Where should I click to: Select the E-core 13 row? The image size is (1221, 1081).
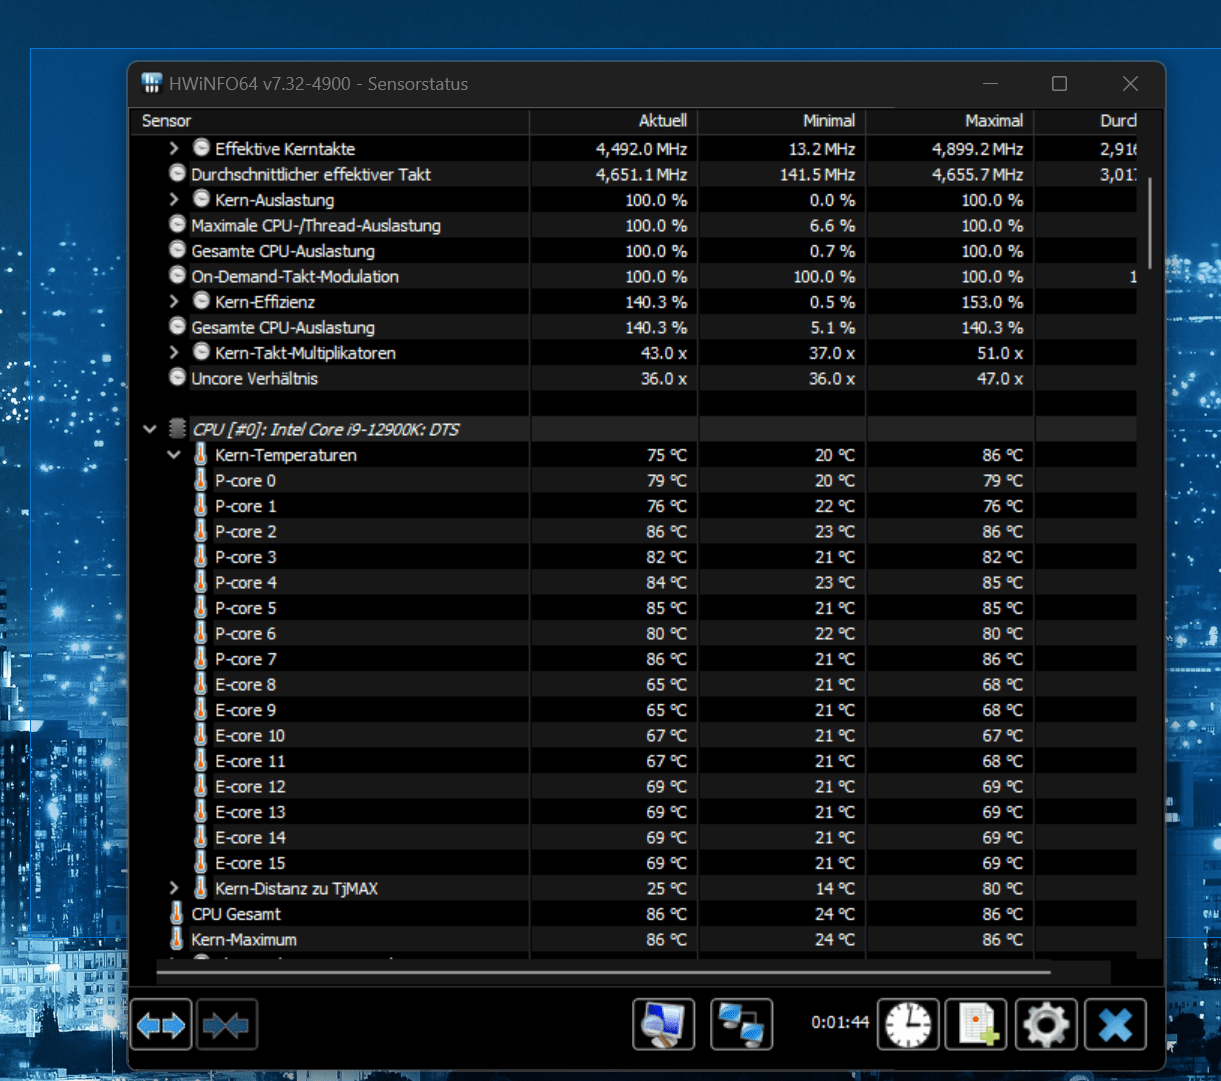tap(634, 812)
